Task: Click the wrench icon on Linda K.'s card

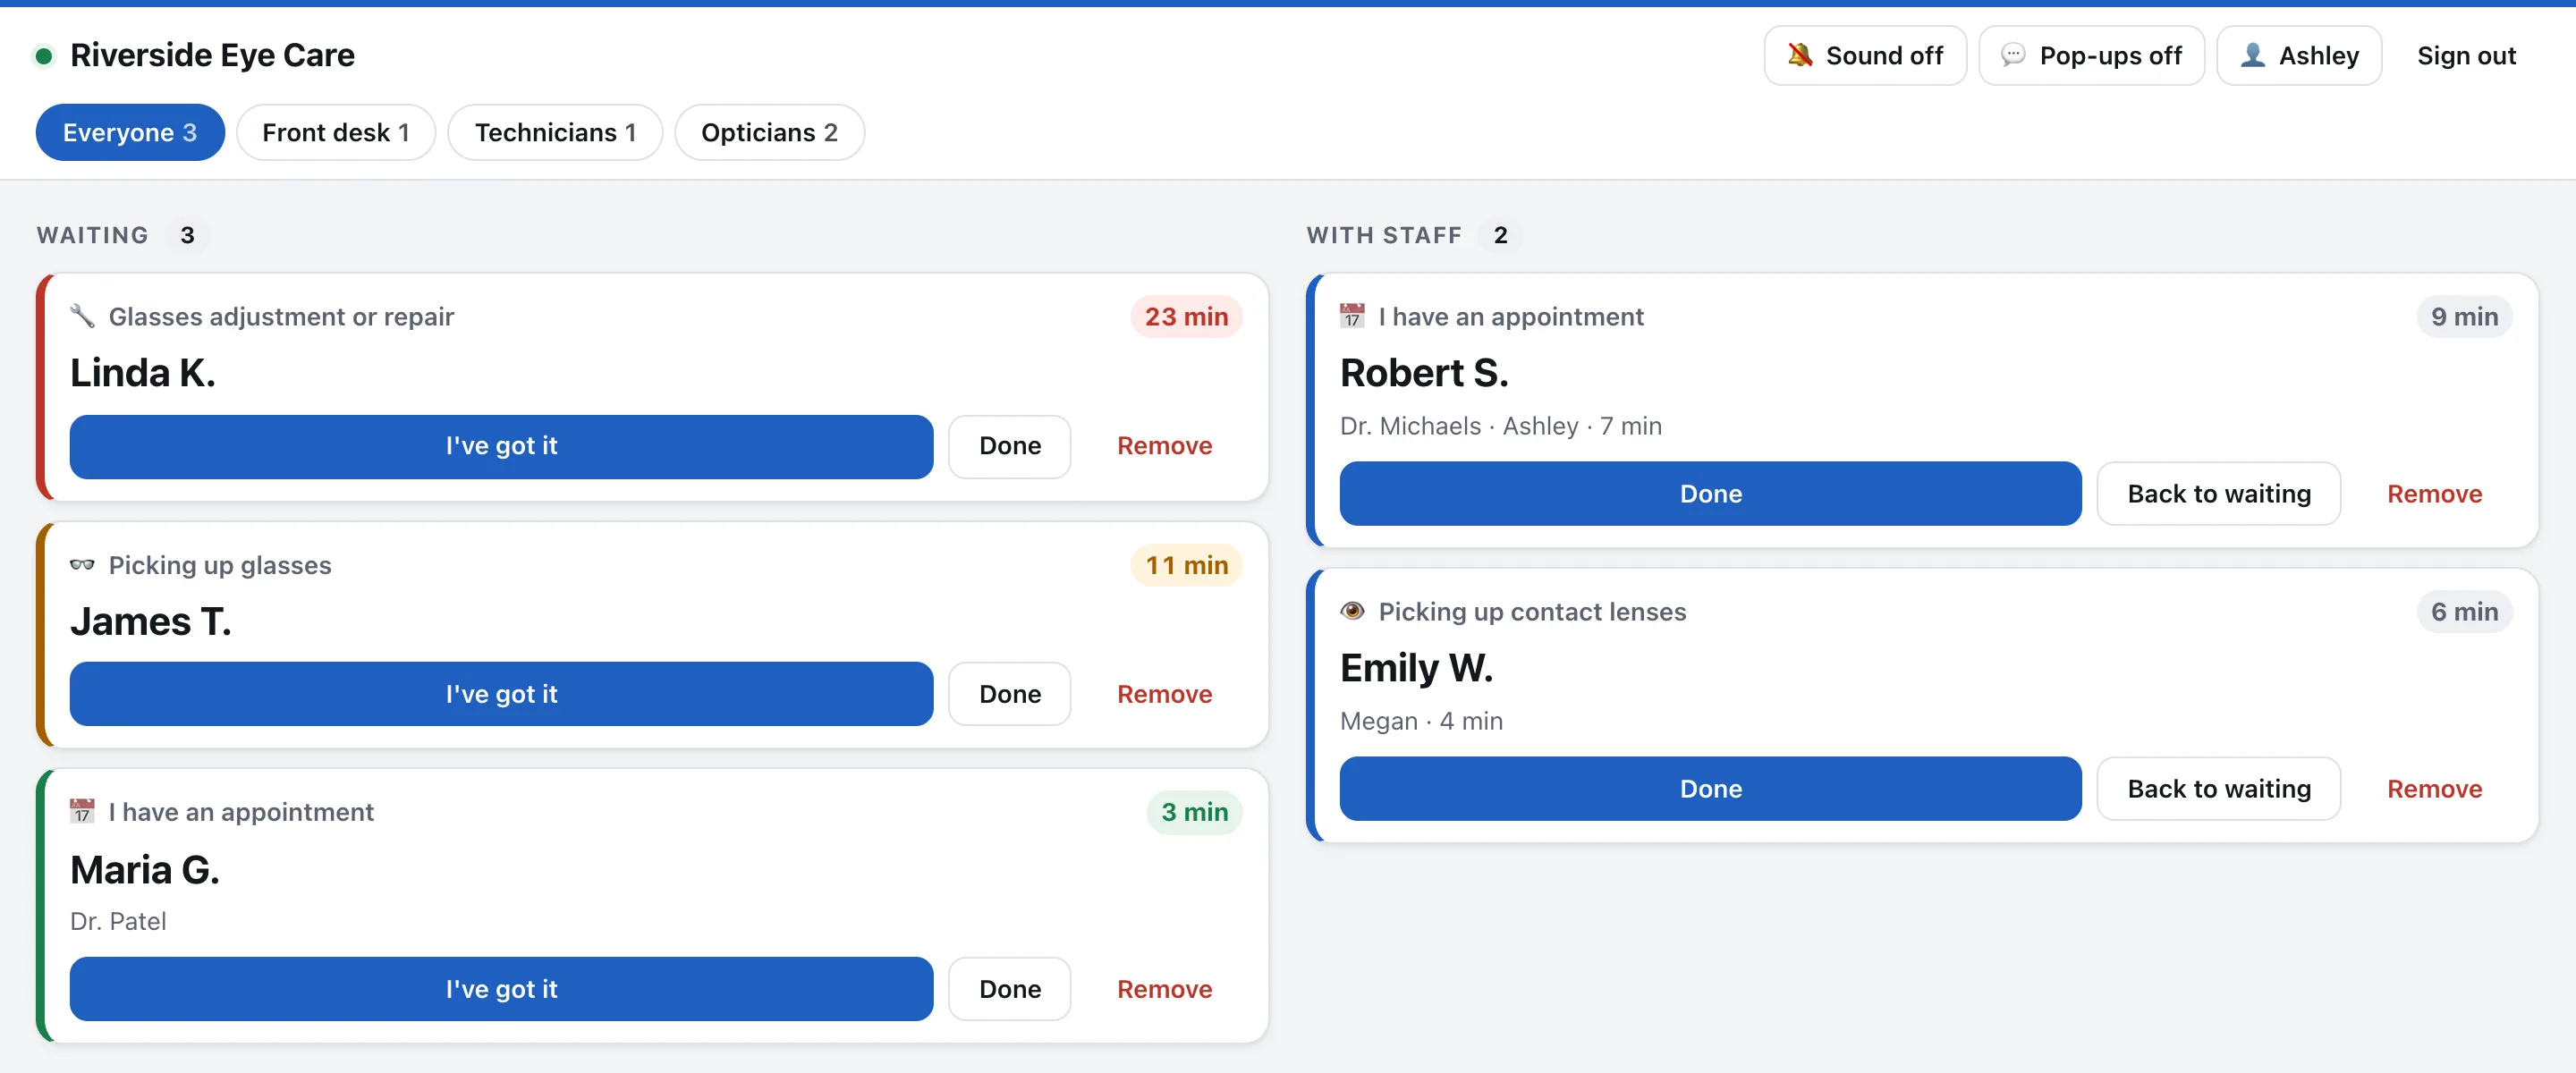Action: (82, 316)
